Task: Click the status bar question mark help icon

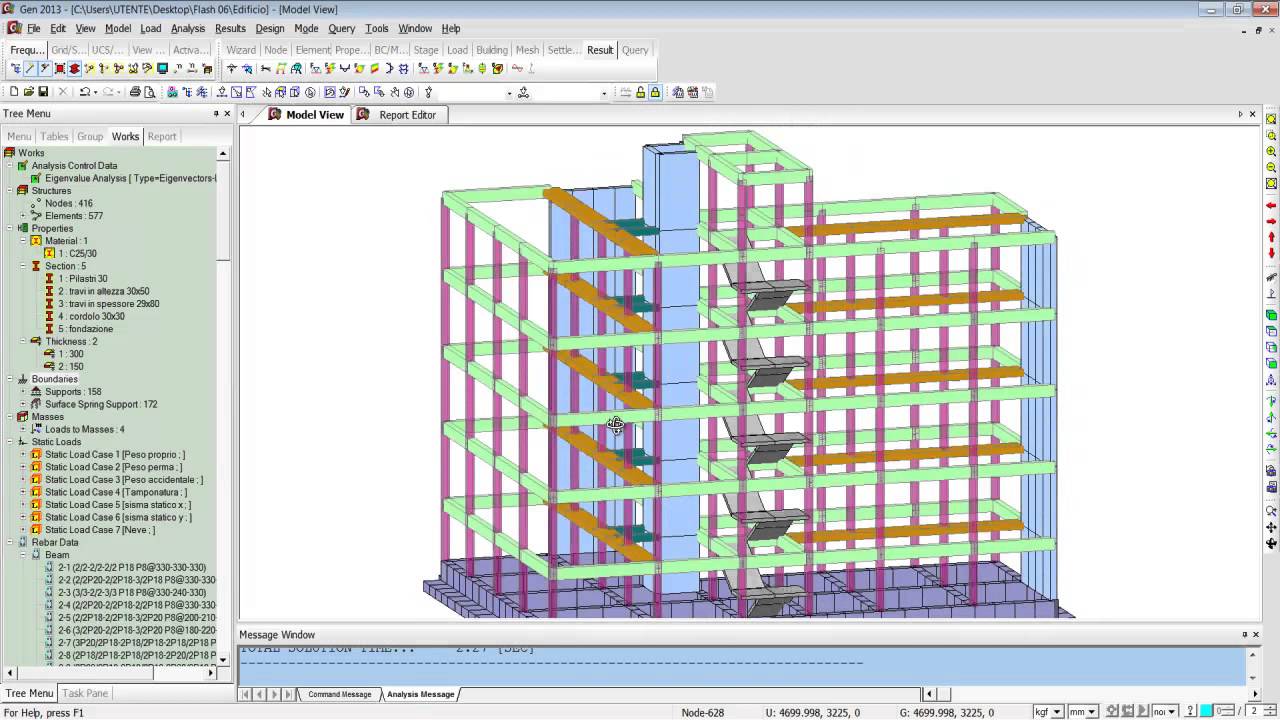Action: pos(1190,712)
